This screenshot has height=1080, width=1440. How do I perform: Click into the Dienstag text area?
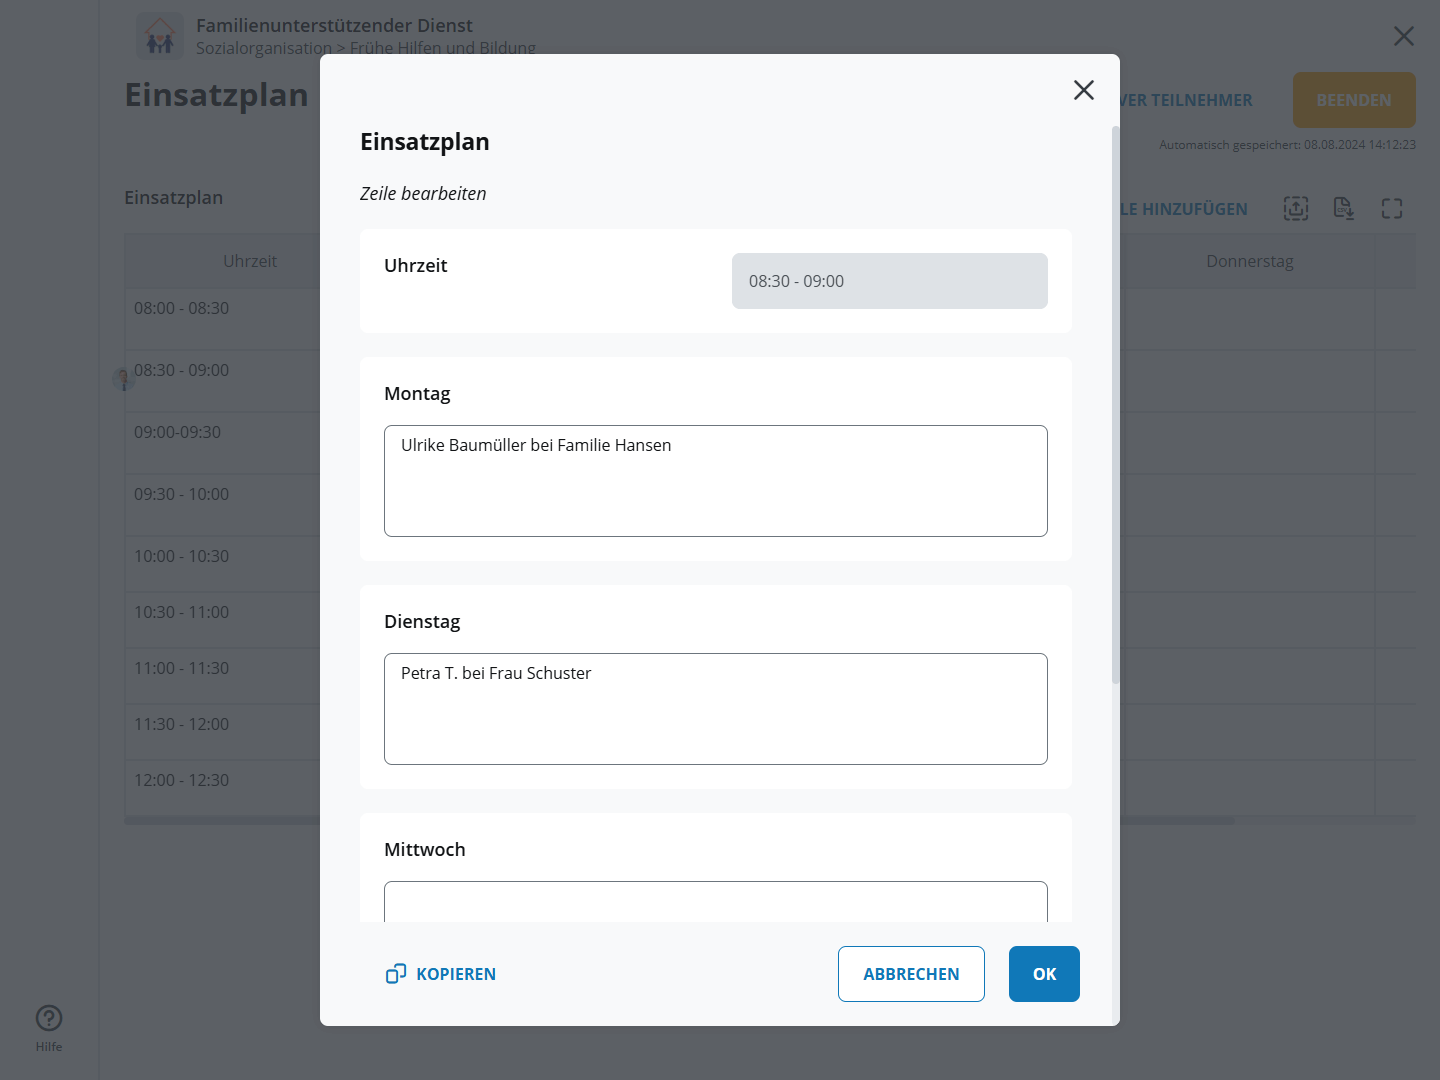(x=715, y=709)
